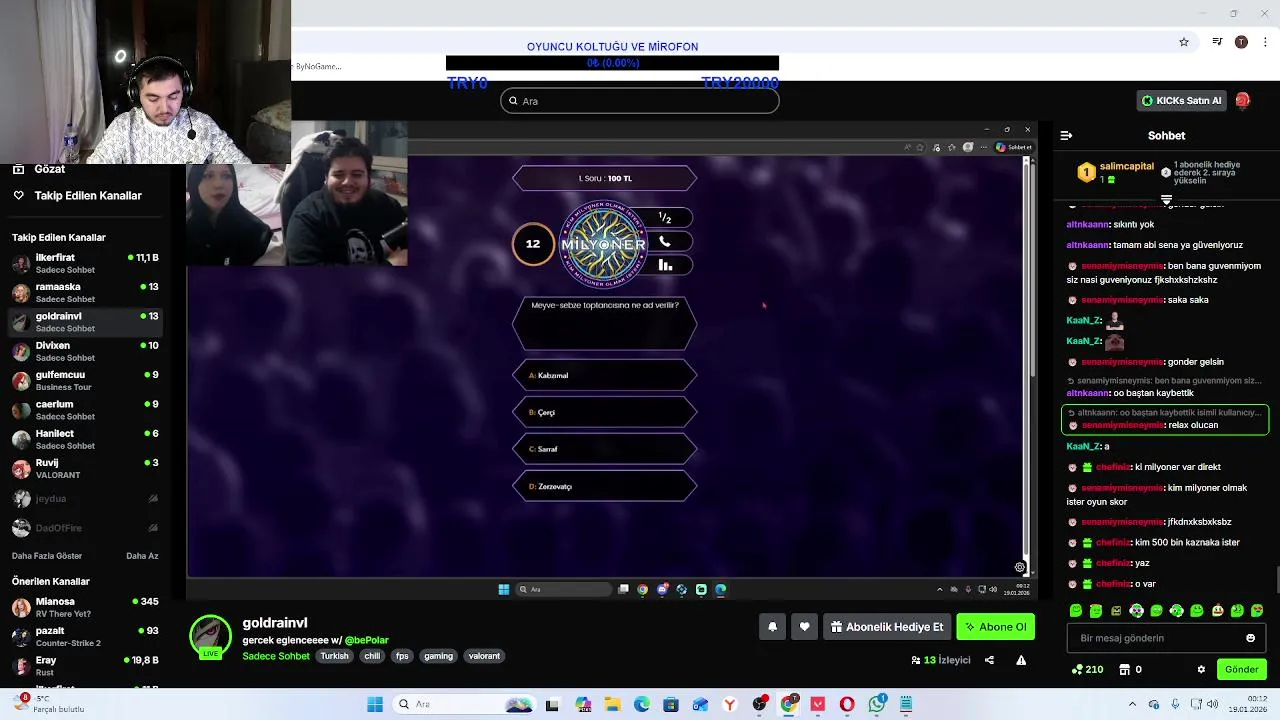Collapse the Sohbet chat panel arrow icon

tap(1066, 135)
